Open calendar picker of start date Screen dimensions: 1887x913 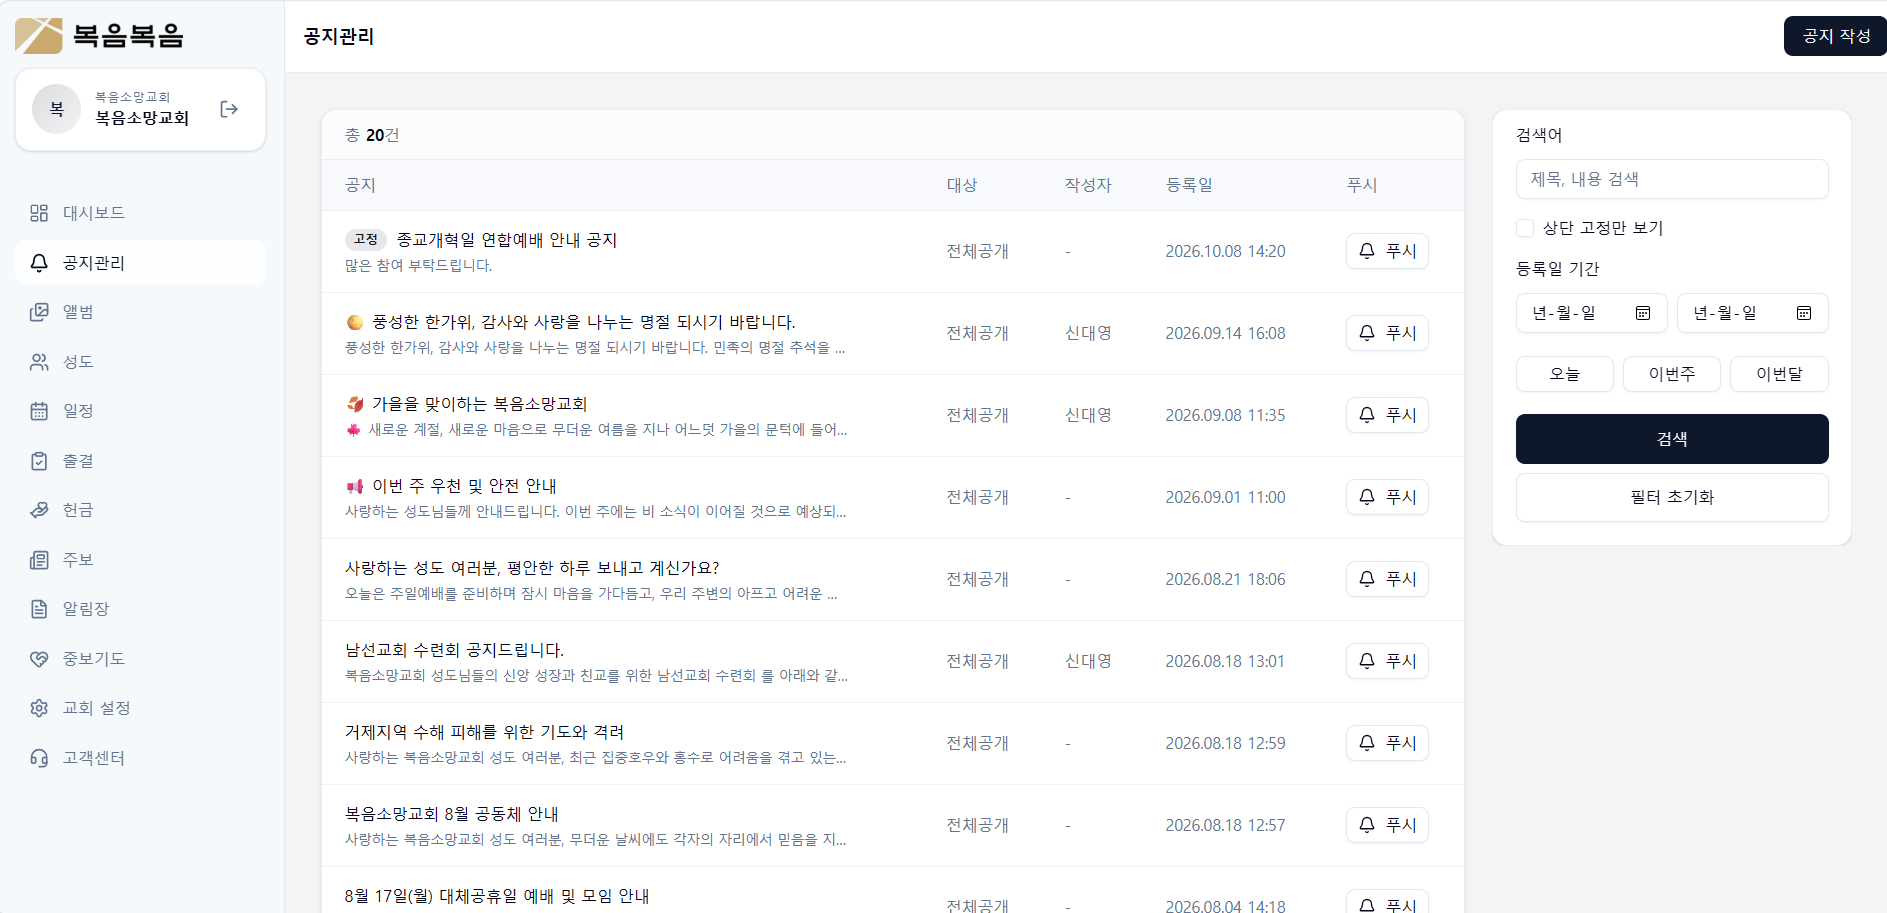[x=1642, y=313]
